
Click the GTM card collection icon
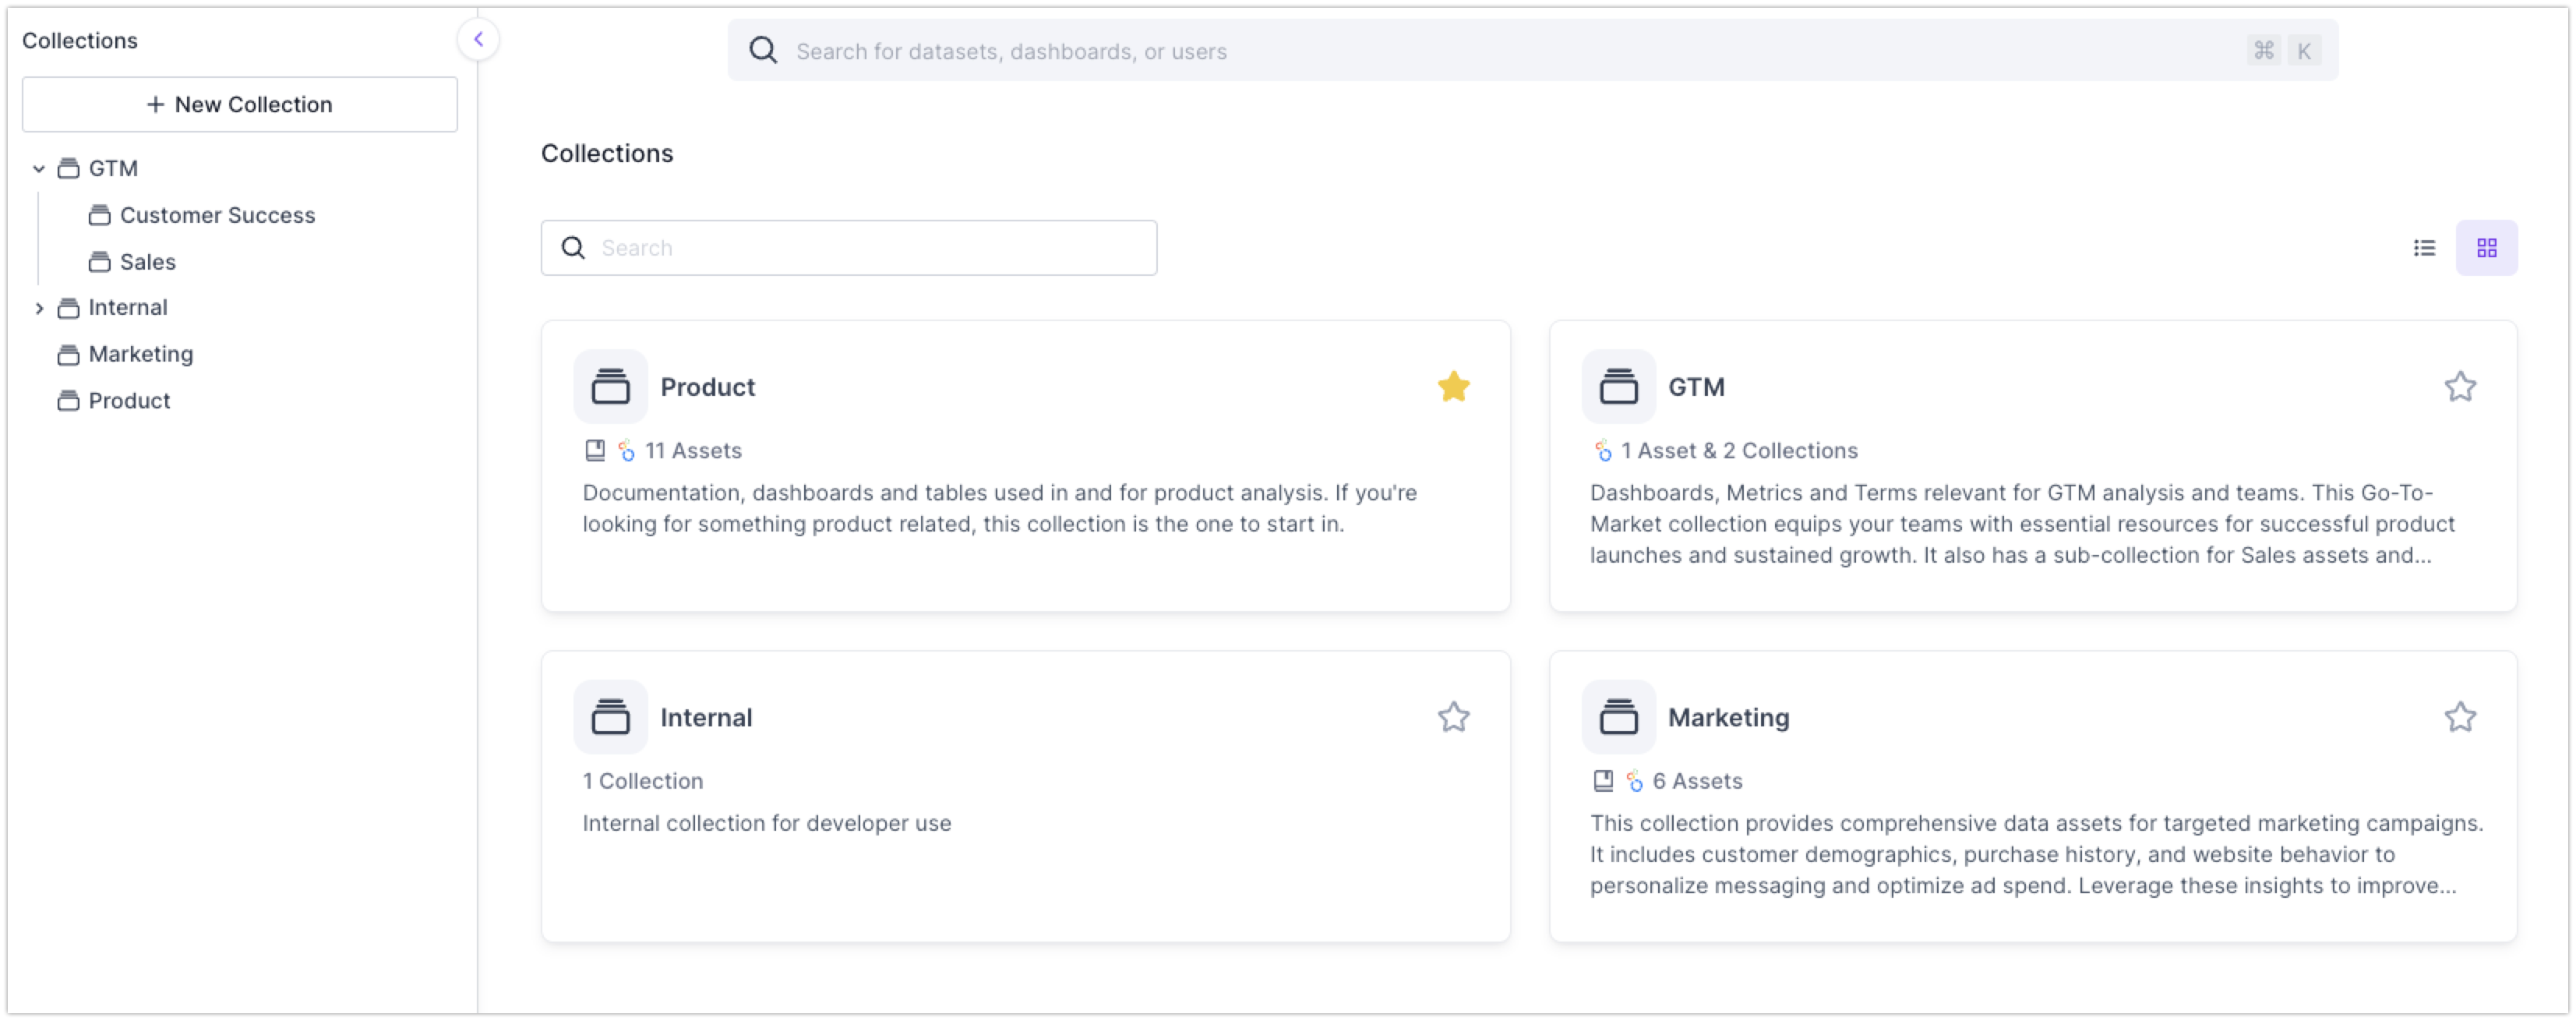pos(1618,386)
